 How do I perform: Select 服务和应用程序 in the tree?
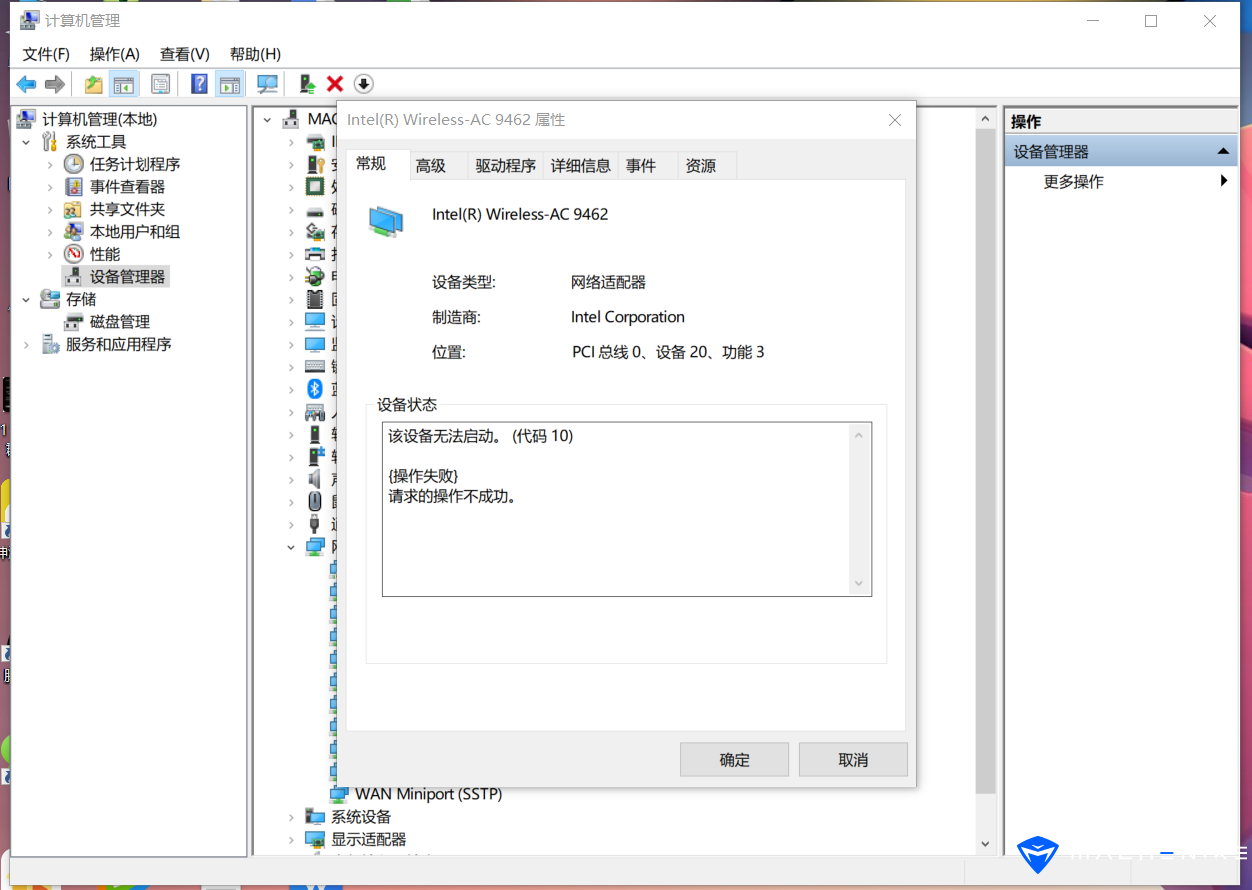pos(119,344)
